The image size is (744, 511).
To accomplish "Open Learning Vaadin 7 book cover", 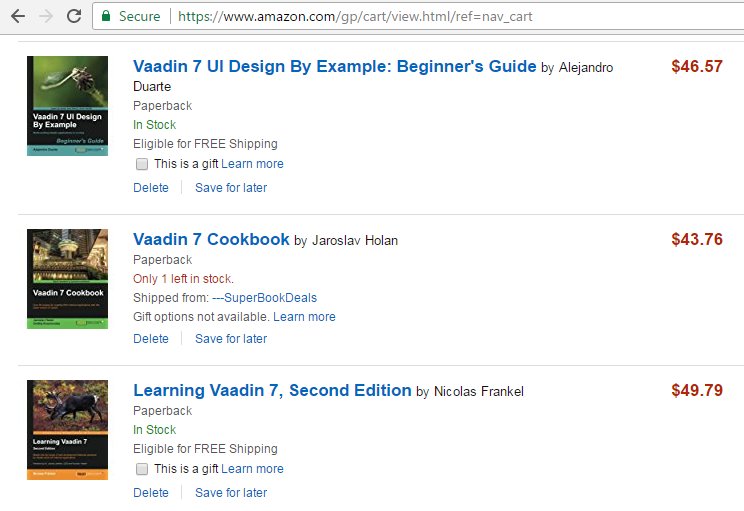I will 67,429.
